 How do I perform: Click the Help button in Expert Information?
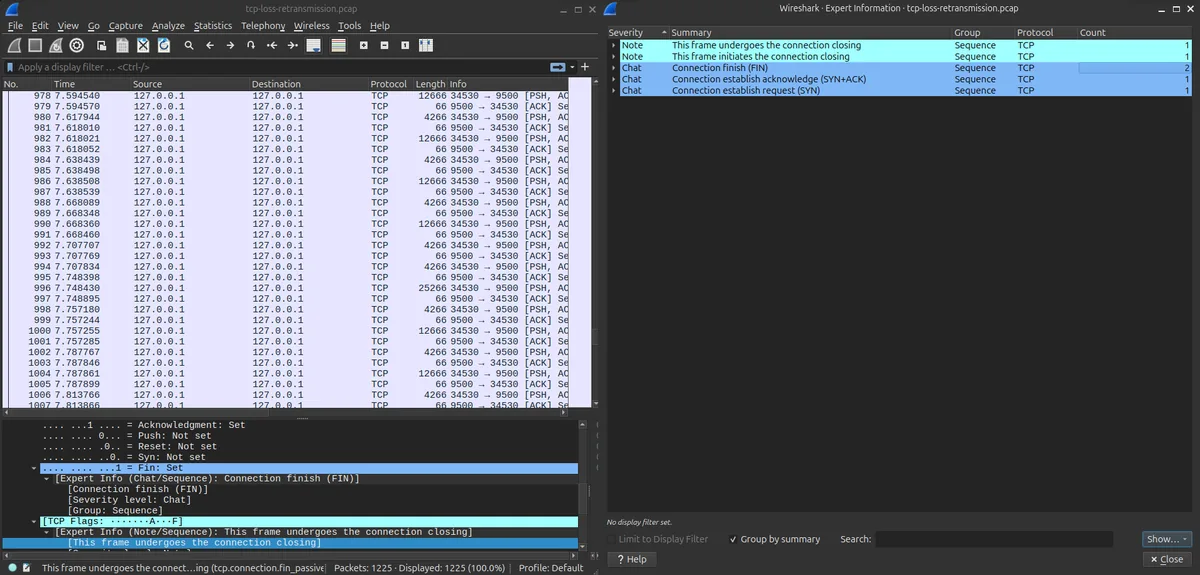click(x=632, y=559)
